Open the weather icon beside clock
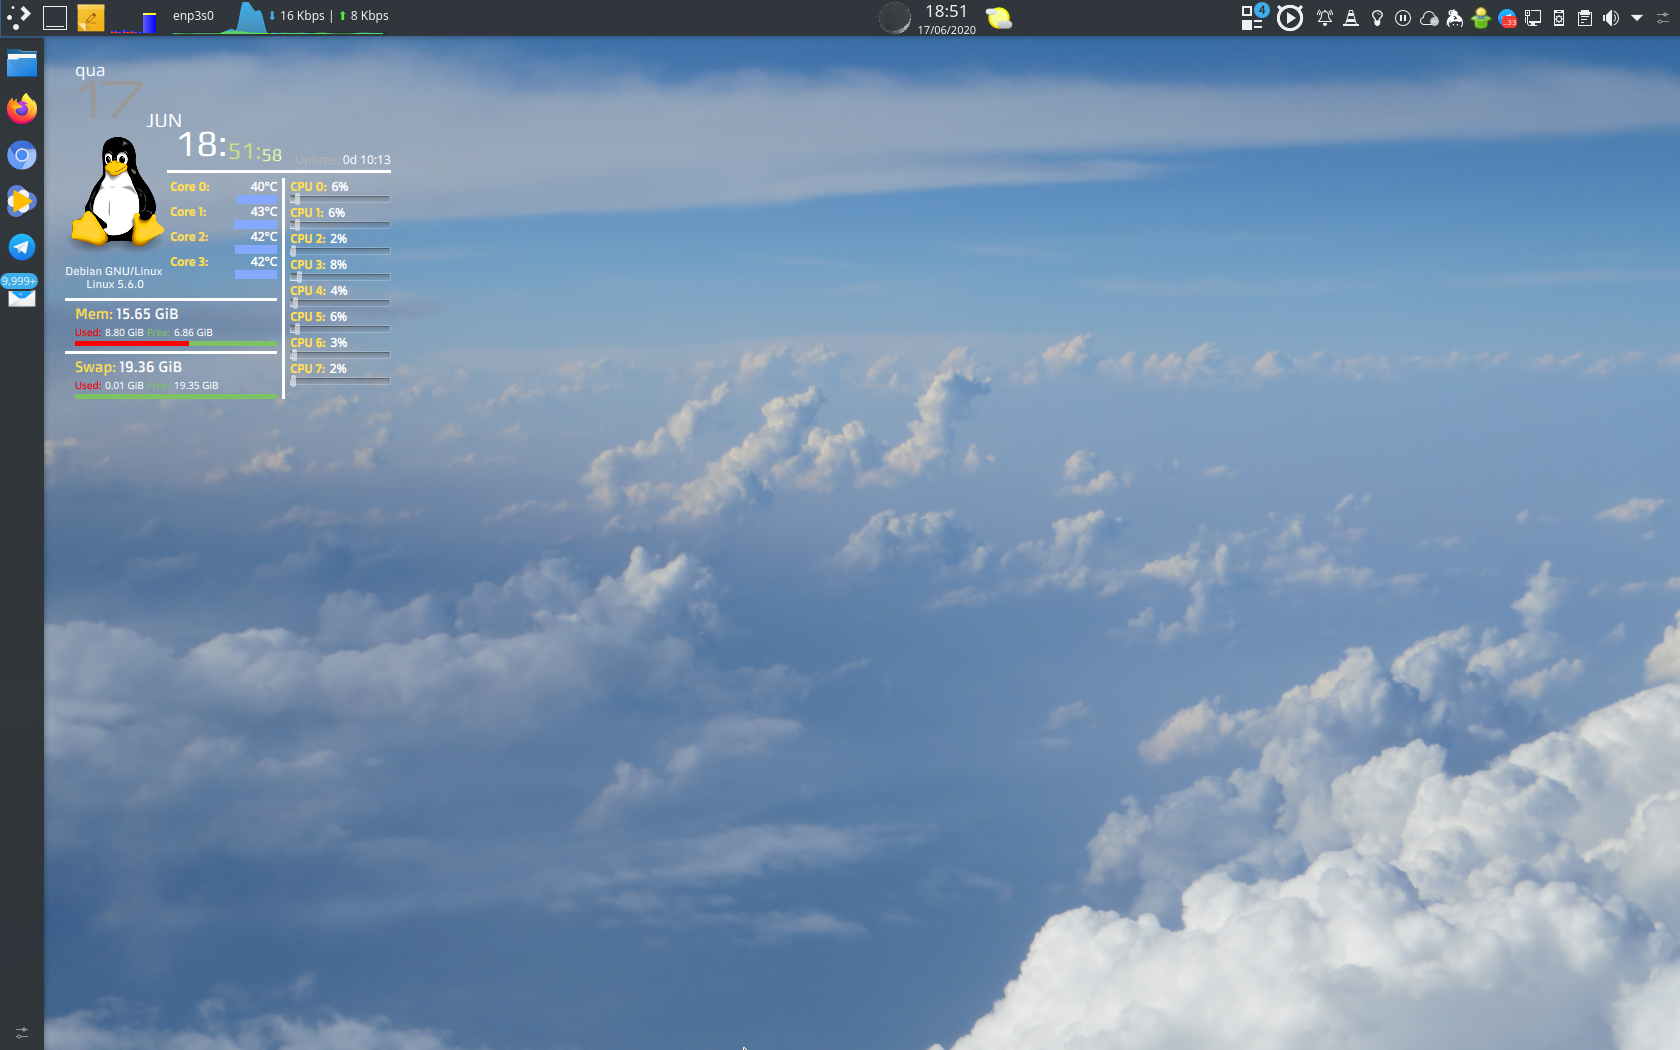This screenshot has height=1050, width=1680. tap(998, 18)
